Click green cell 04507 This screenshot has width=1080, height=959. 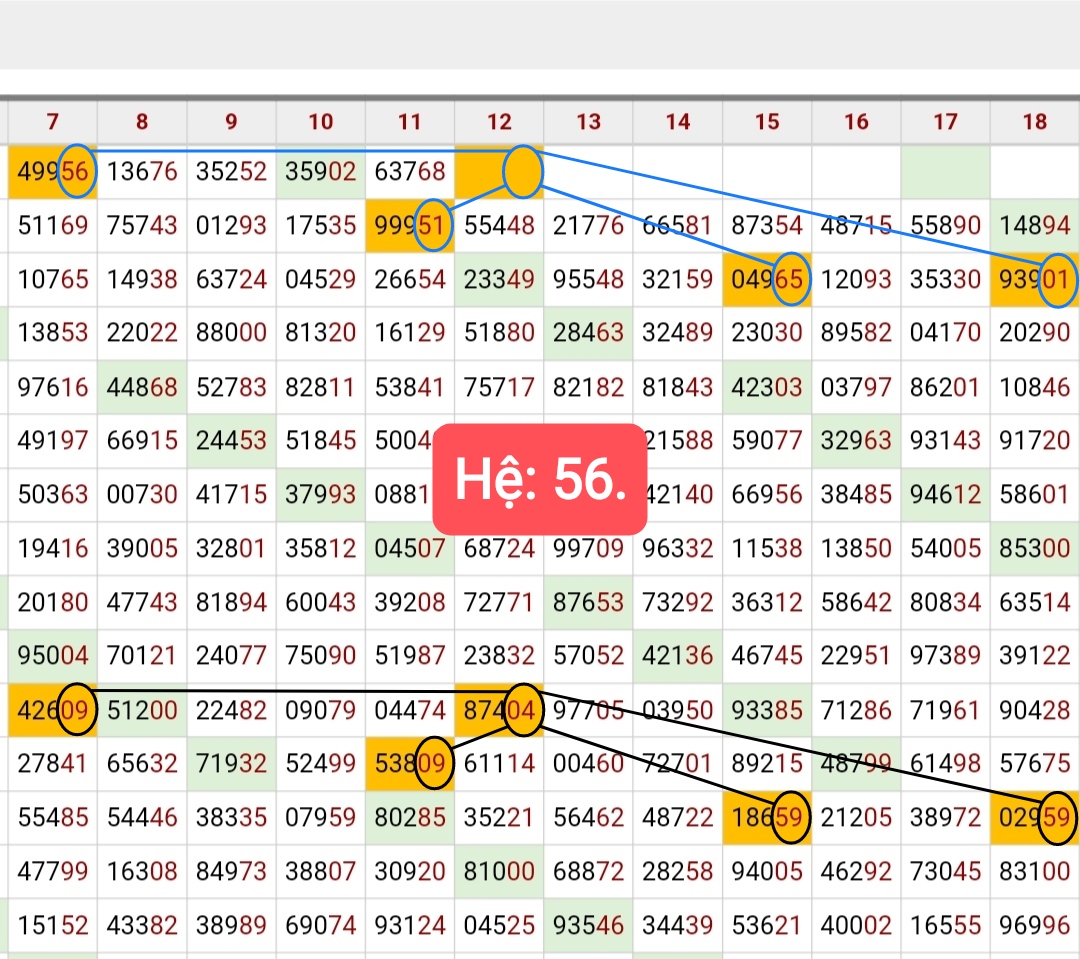tap(410, 548)
